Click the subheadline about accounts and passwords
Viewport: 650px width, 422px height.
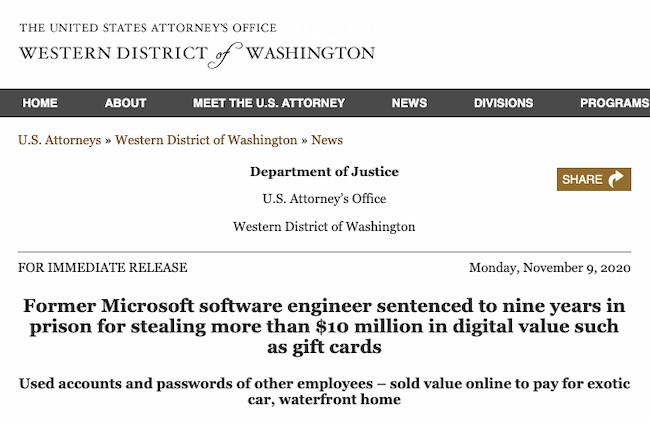click(x=324, y=391)
